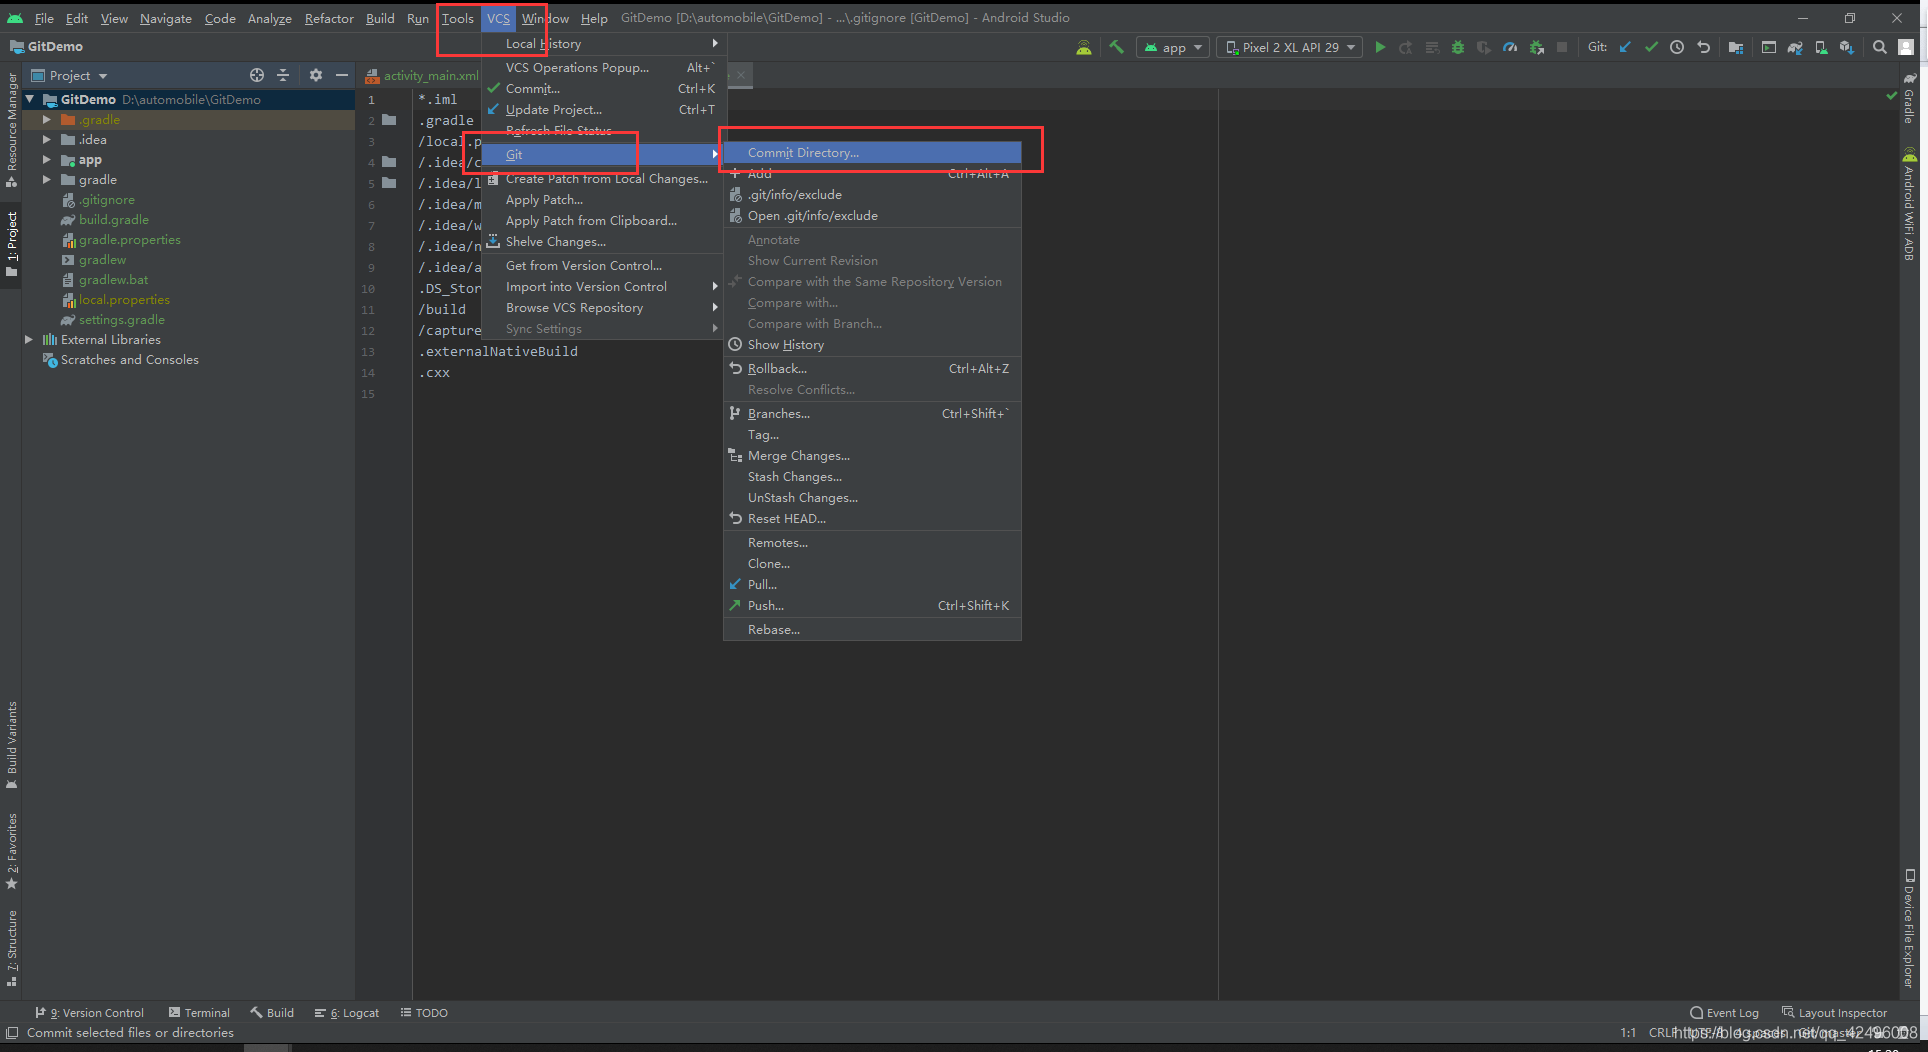Open Project panel settings gear
This screenshot has height=1052, width=1928.
click(316, 75)
